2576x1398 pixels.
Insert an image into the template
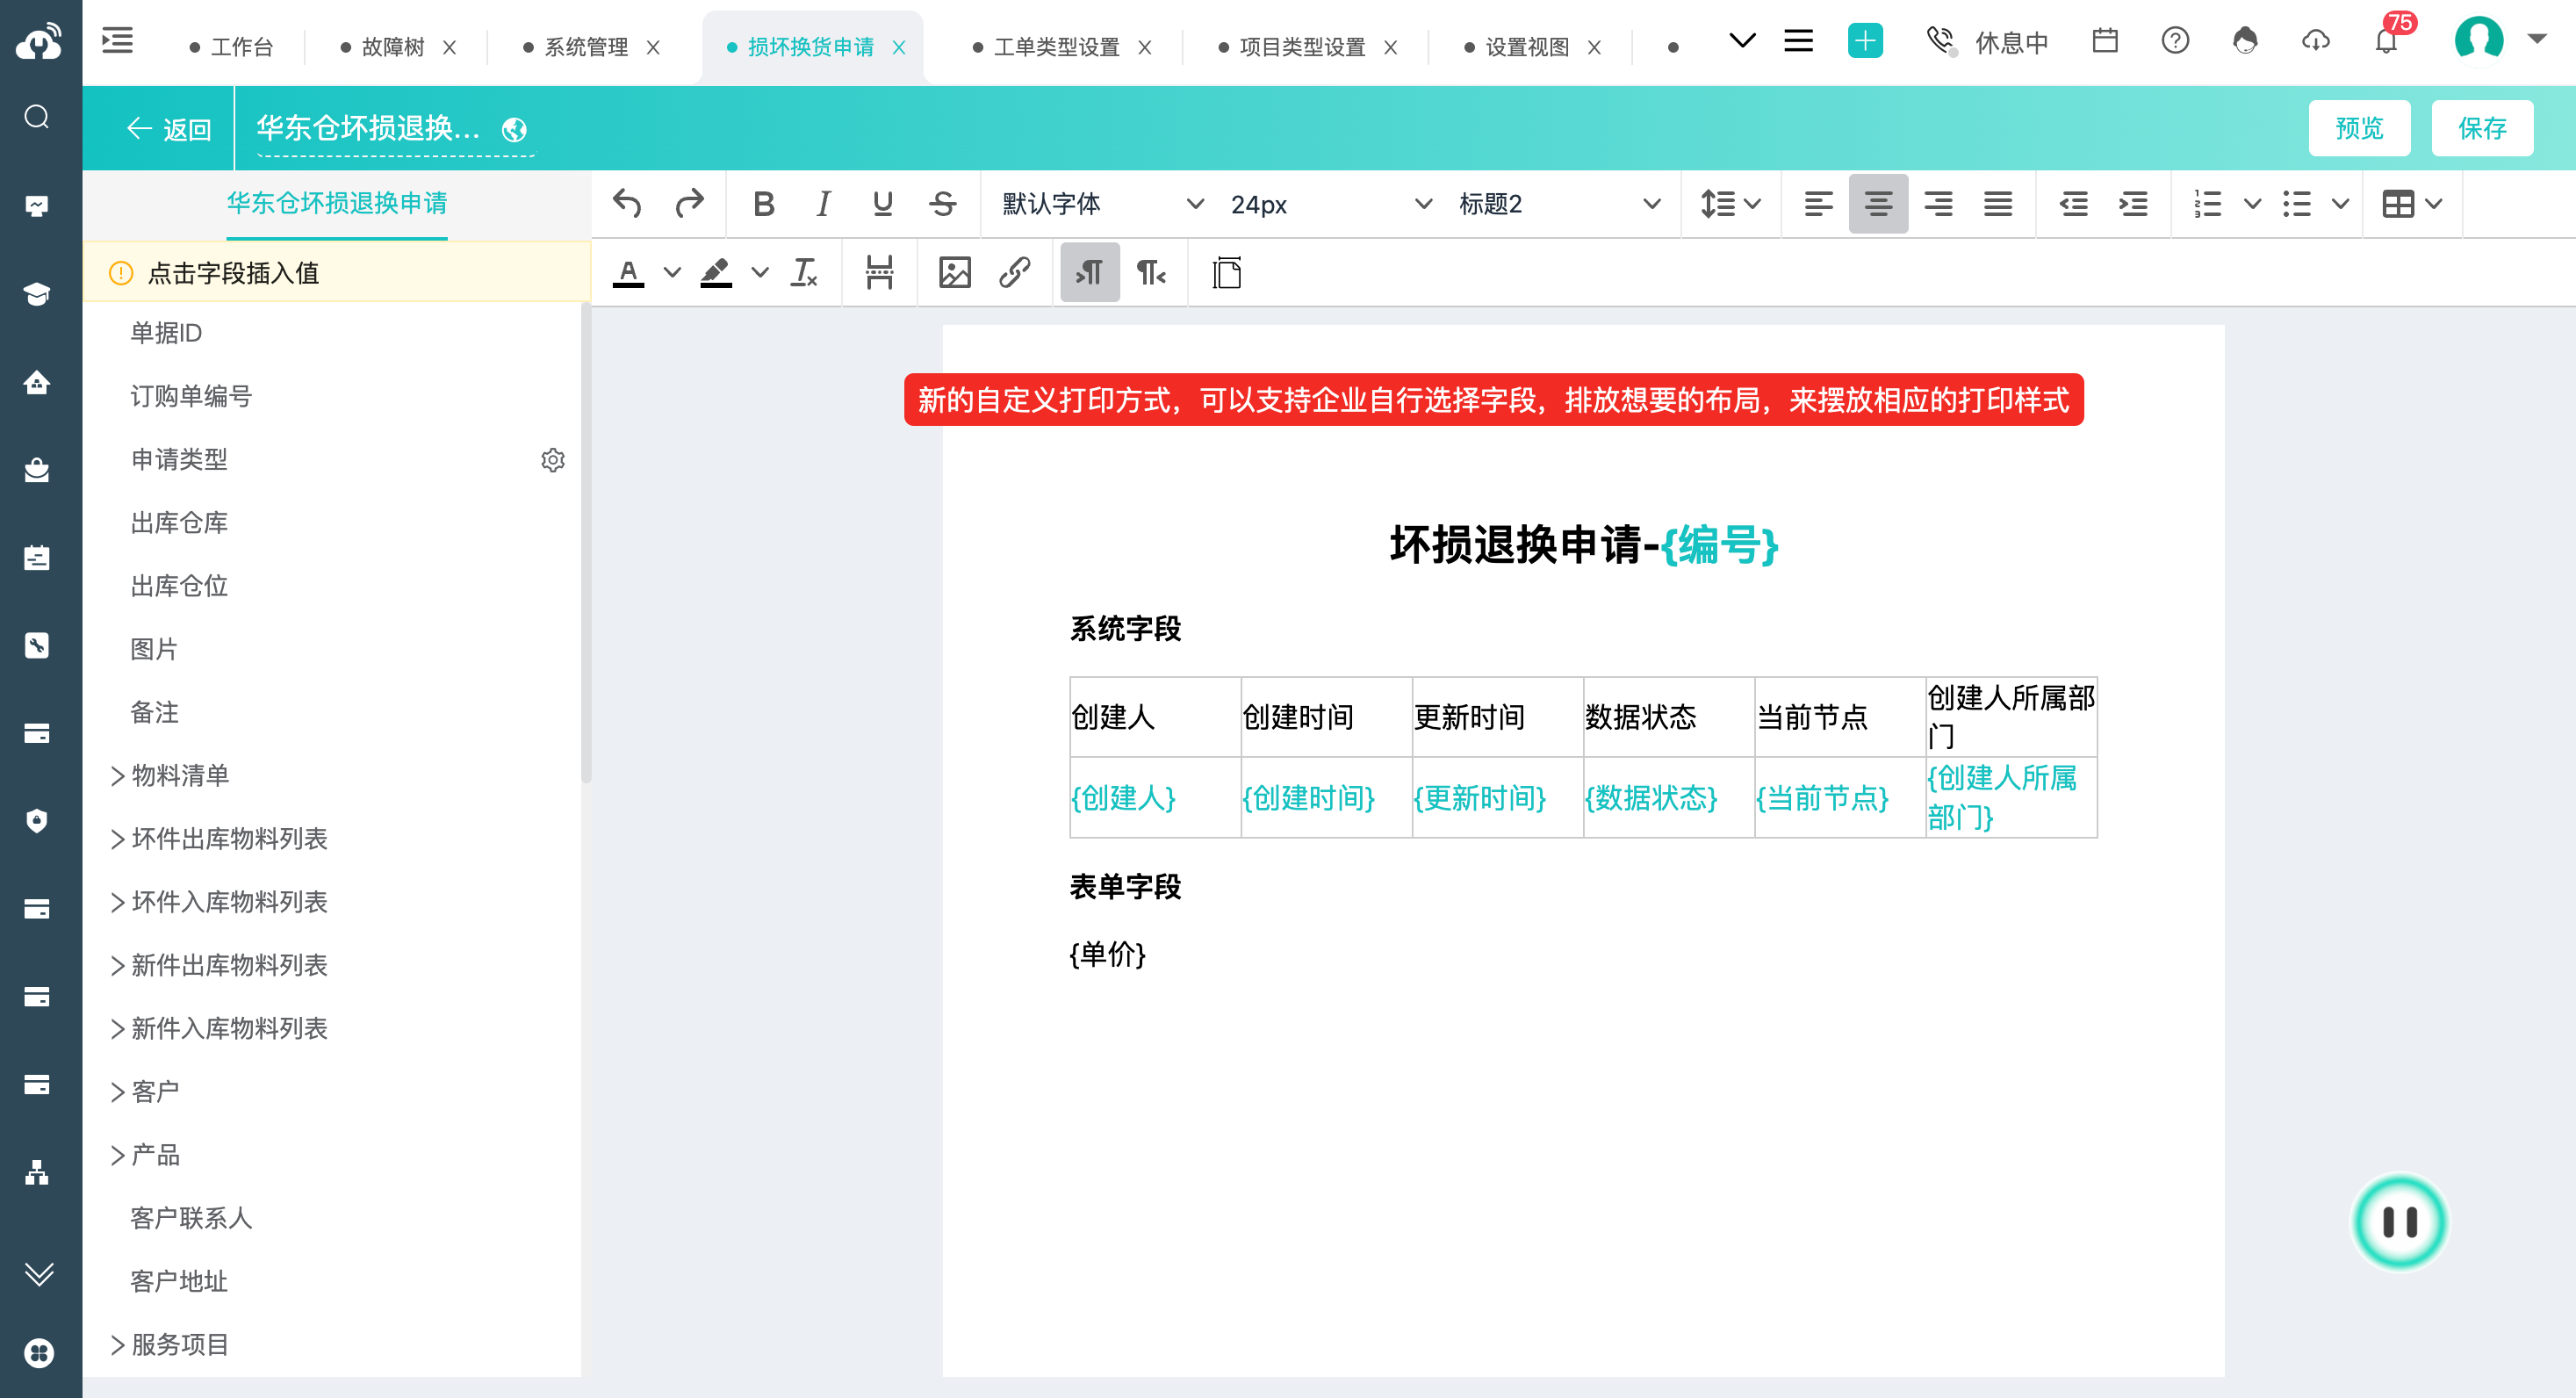click(x=954, y=273)
